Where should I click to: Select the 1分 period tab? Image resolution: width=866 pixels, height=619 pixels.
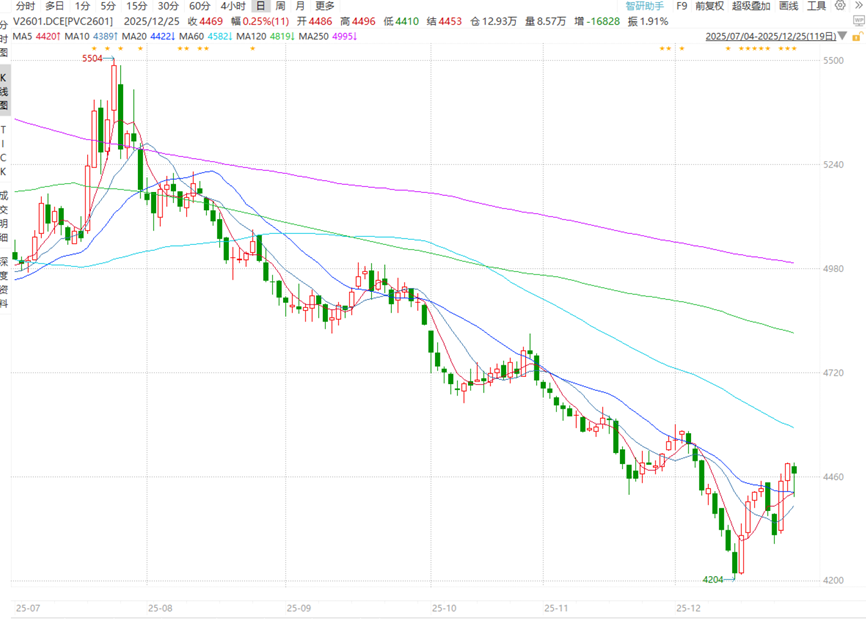point(82,6)
